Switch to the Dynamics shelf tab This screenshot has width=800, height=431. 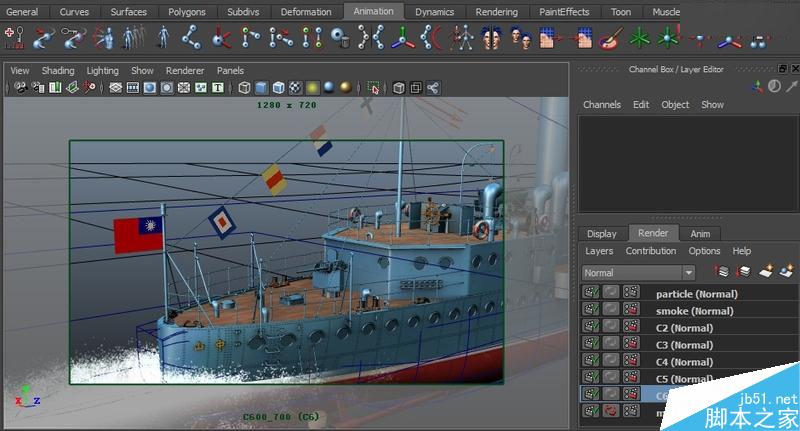434,12
